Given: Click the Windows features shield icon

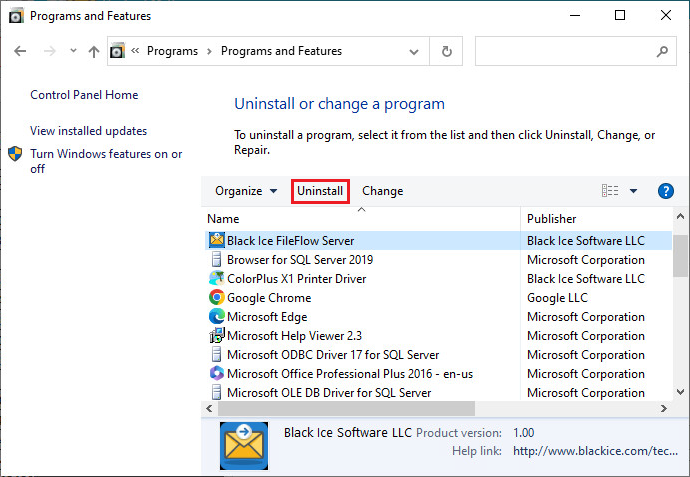Looking at the screenshot, I should 15,154.
